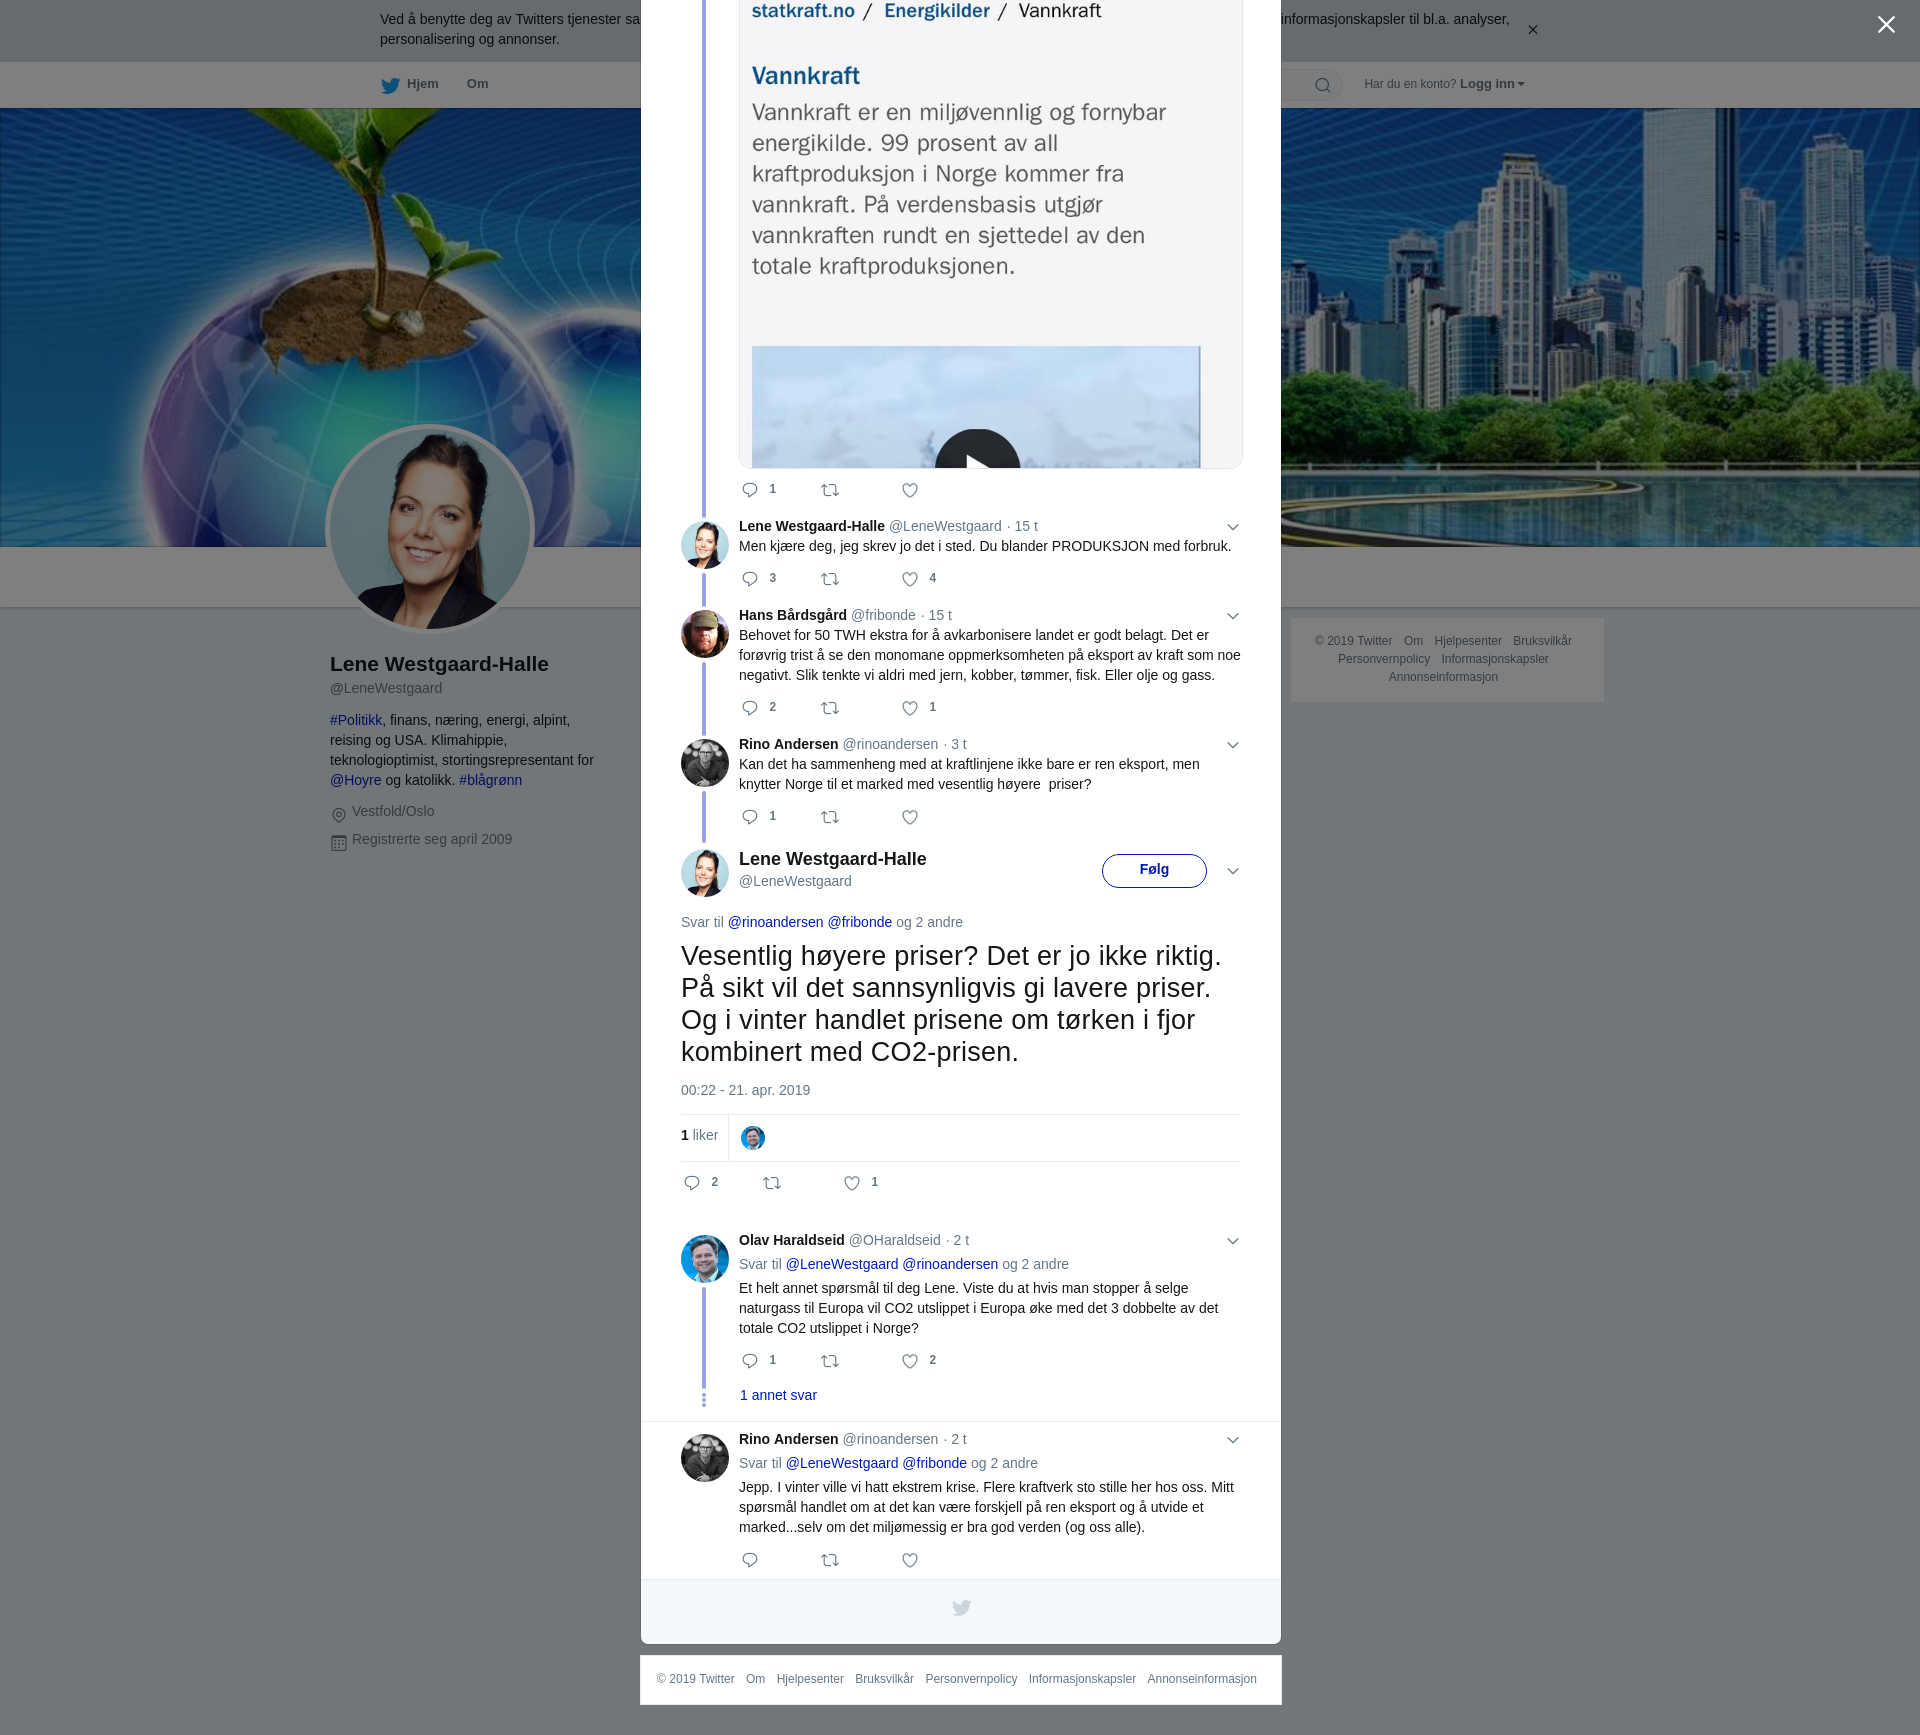Screen dimensions: 1920x1735
Task: Open the @Hoyre mention in bio
Action: pyautogui.click(x=356, y=780)
